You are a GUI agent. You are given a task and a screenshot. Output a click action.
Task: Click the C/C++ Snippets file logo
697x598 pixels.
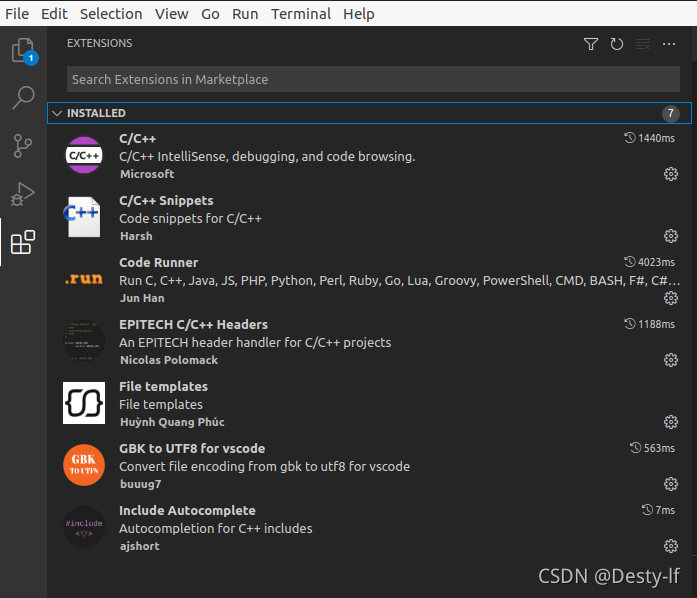82,217
